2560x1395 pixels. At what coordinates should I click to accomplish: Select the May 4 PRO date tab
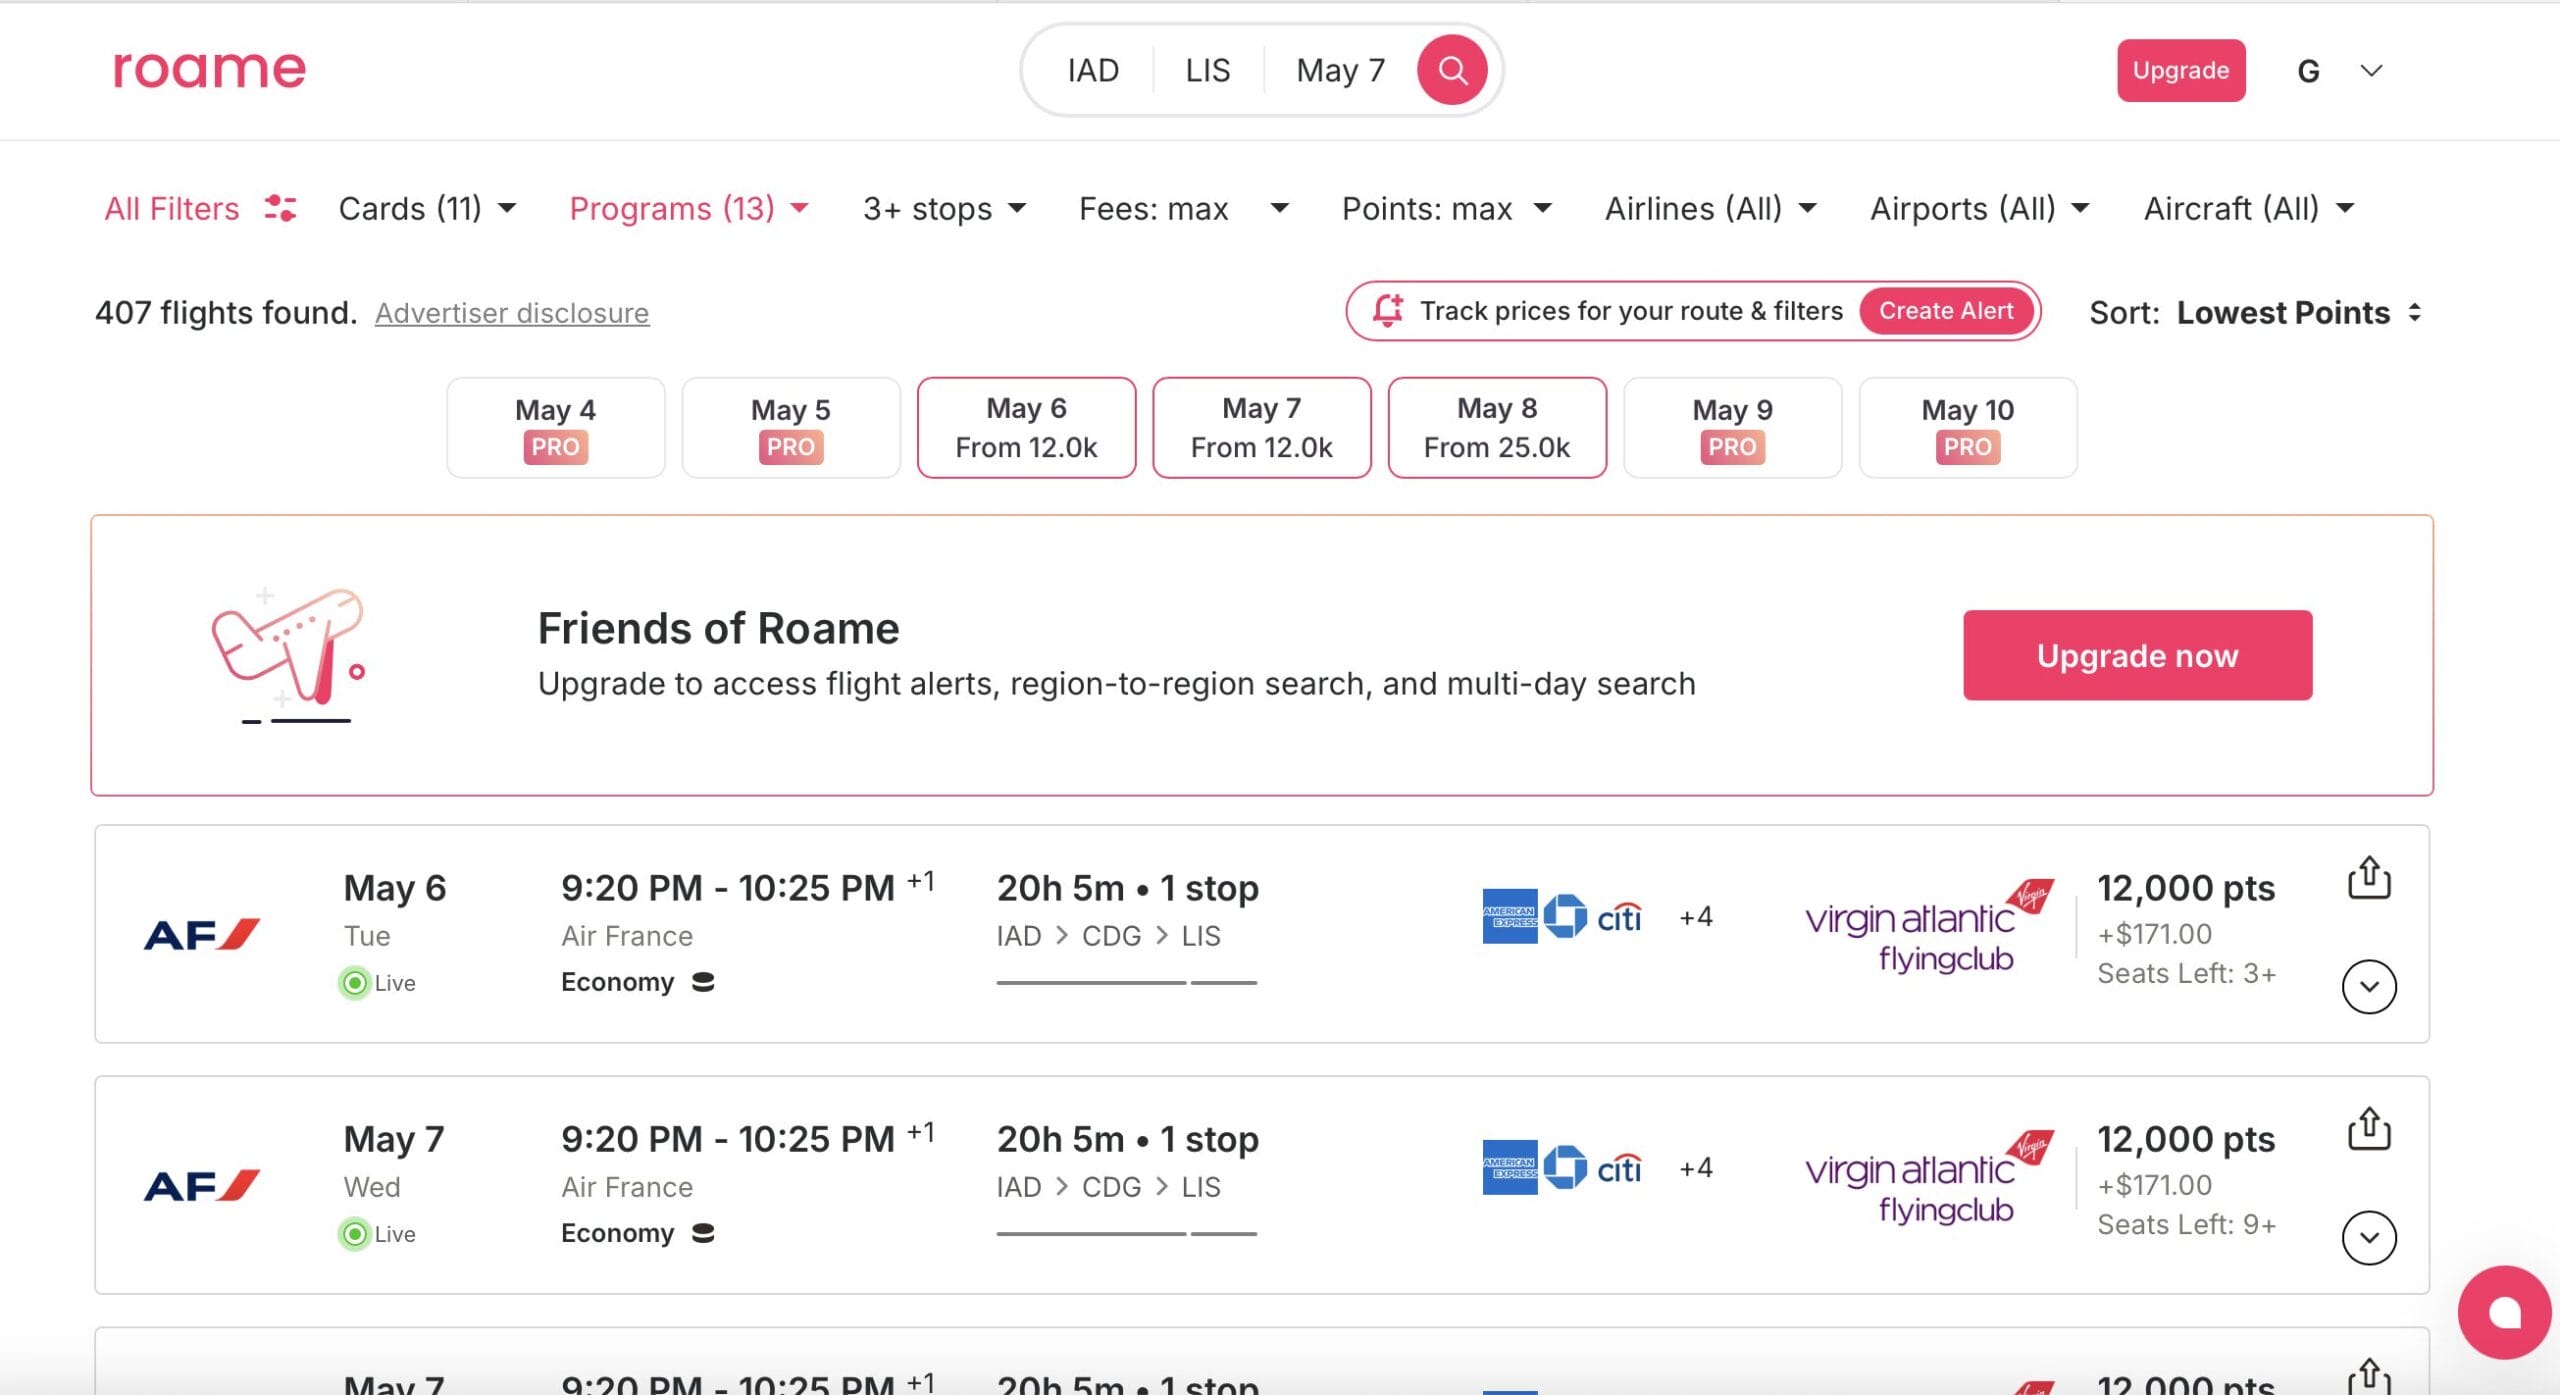point(556,427)
